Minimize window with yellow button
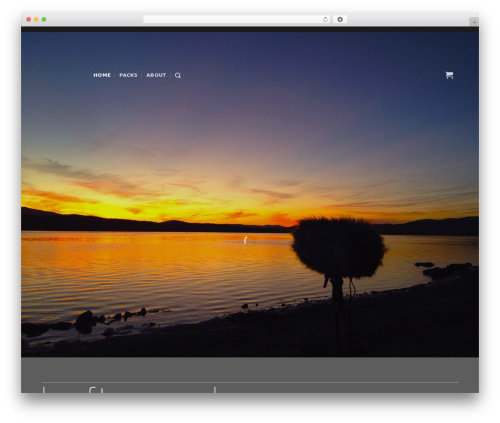 pos(36,19)
